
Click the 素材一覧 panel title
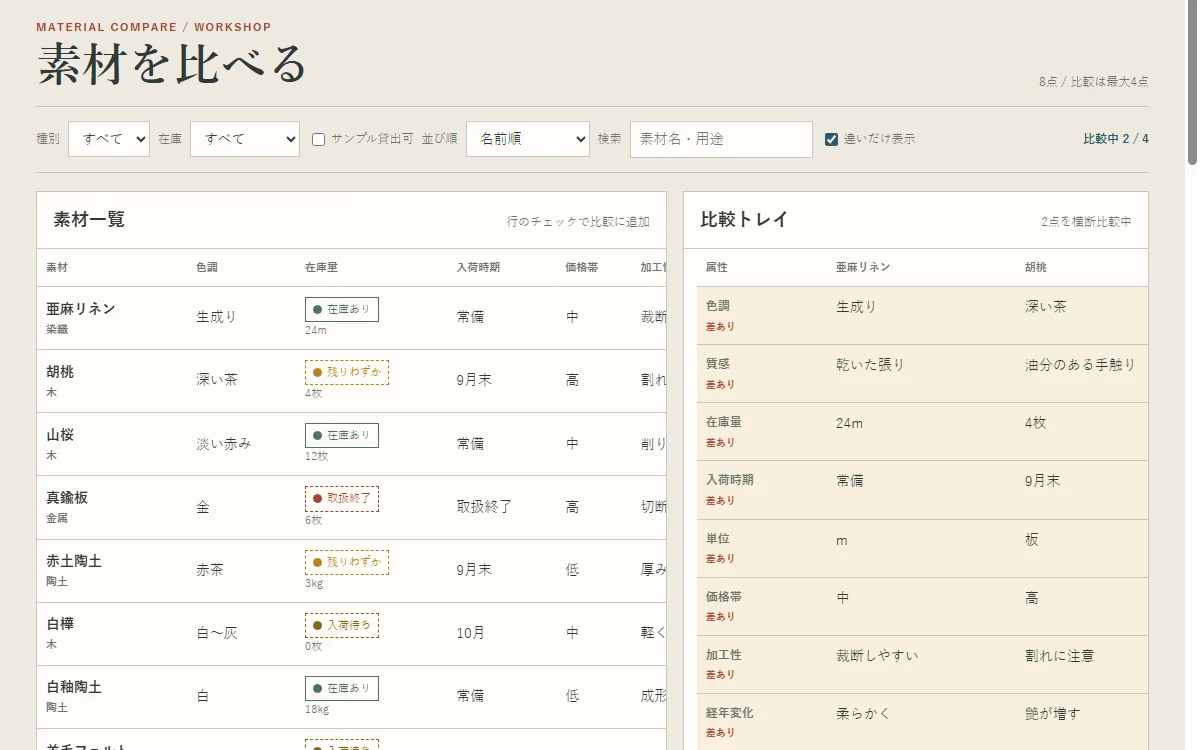[x=89, y=220]
